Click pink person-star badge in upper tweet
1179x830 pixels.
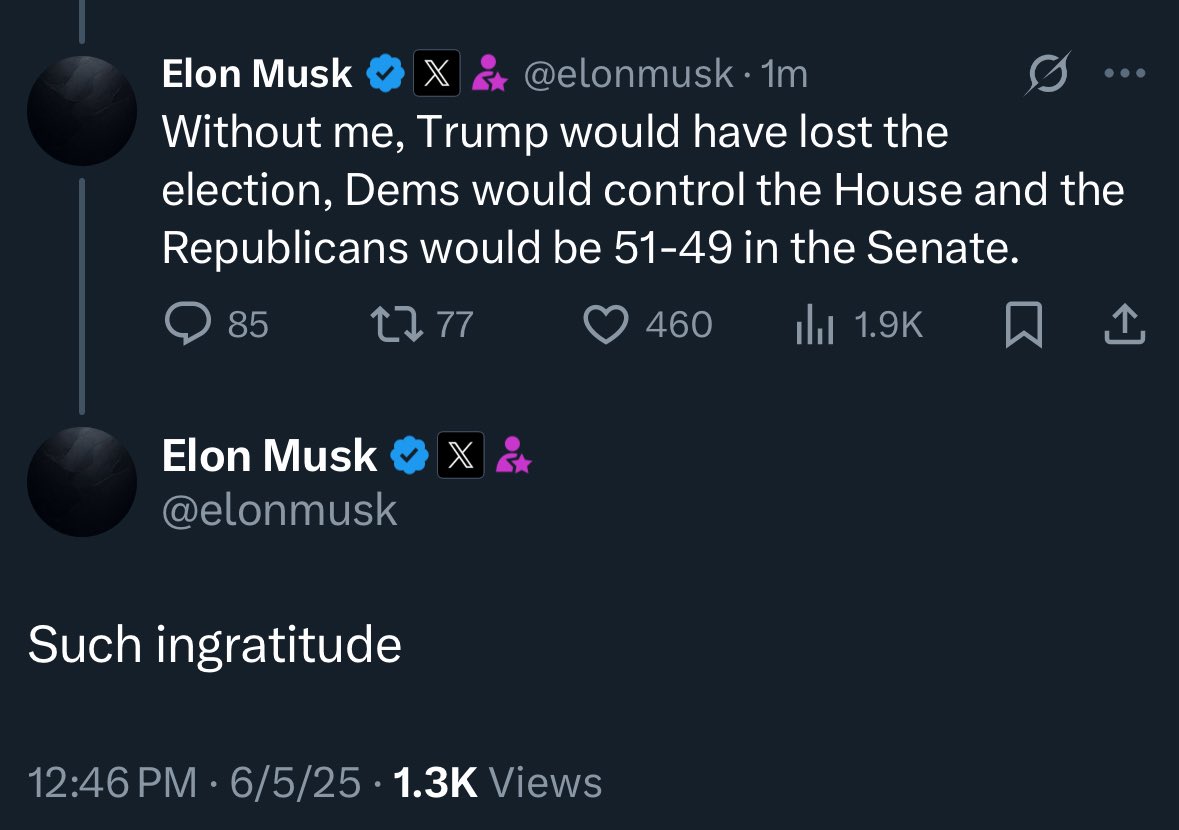click(489, 73)
